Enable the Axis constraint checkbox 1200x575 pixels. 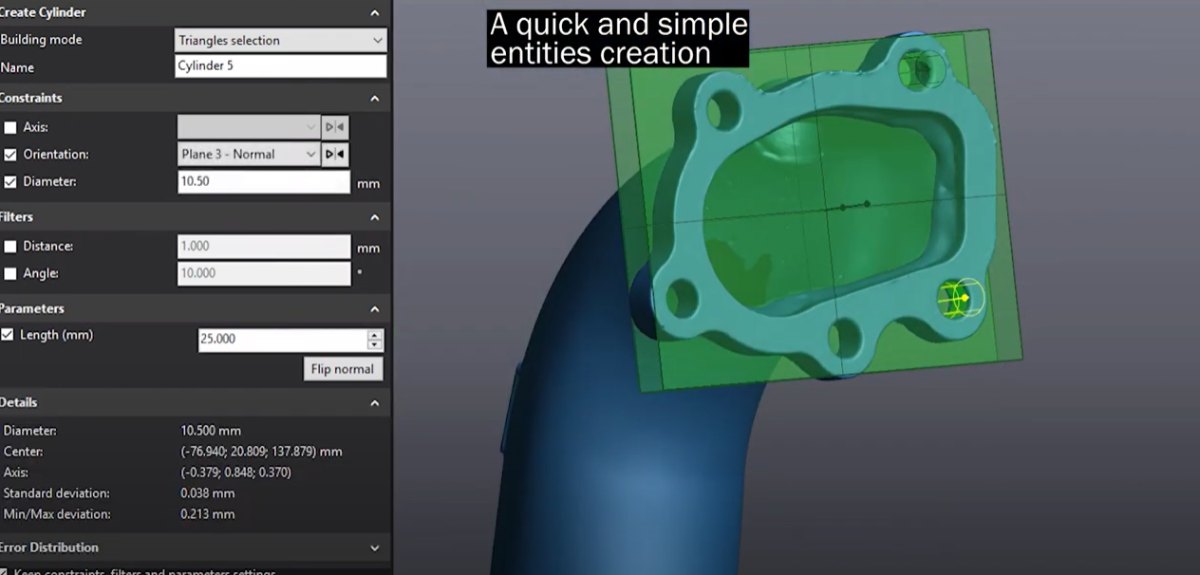[10, 128]
